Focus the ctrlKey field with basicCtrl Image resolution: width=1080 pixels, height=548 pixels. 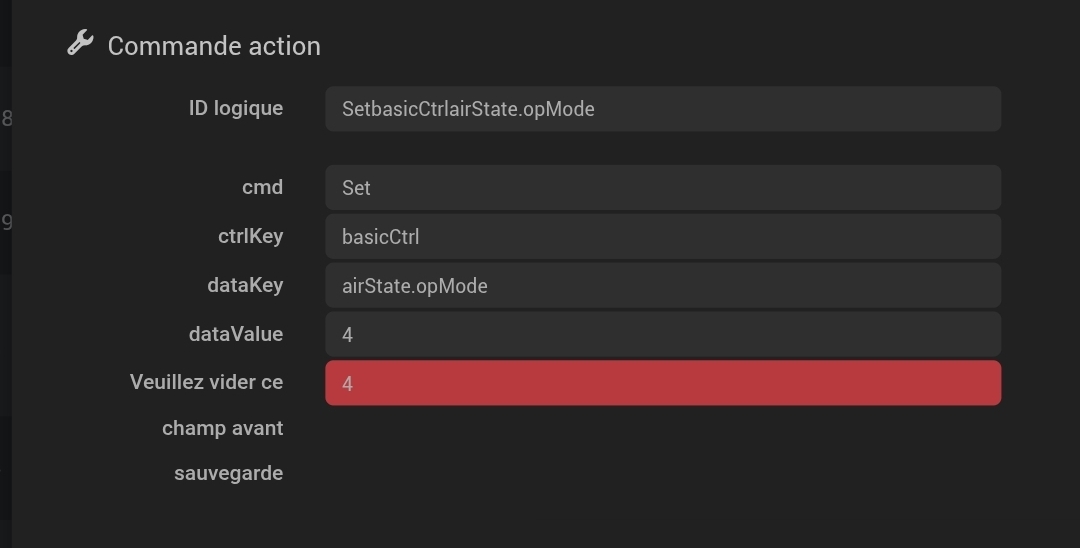click(x=663, y=236)
